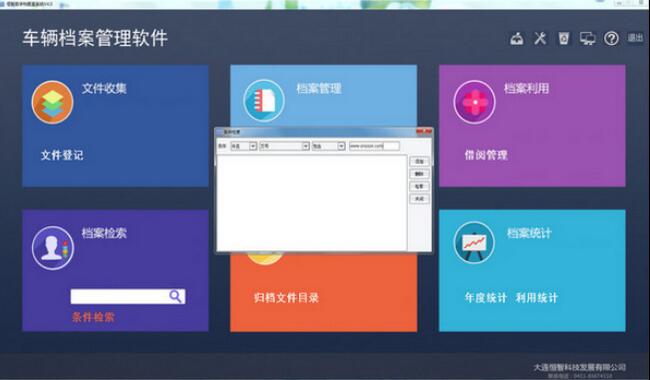This screenshot has width=650, height=380.
Task: Click the 档案利用 pink flower icon
Action: coord(475,102)
